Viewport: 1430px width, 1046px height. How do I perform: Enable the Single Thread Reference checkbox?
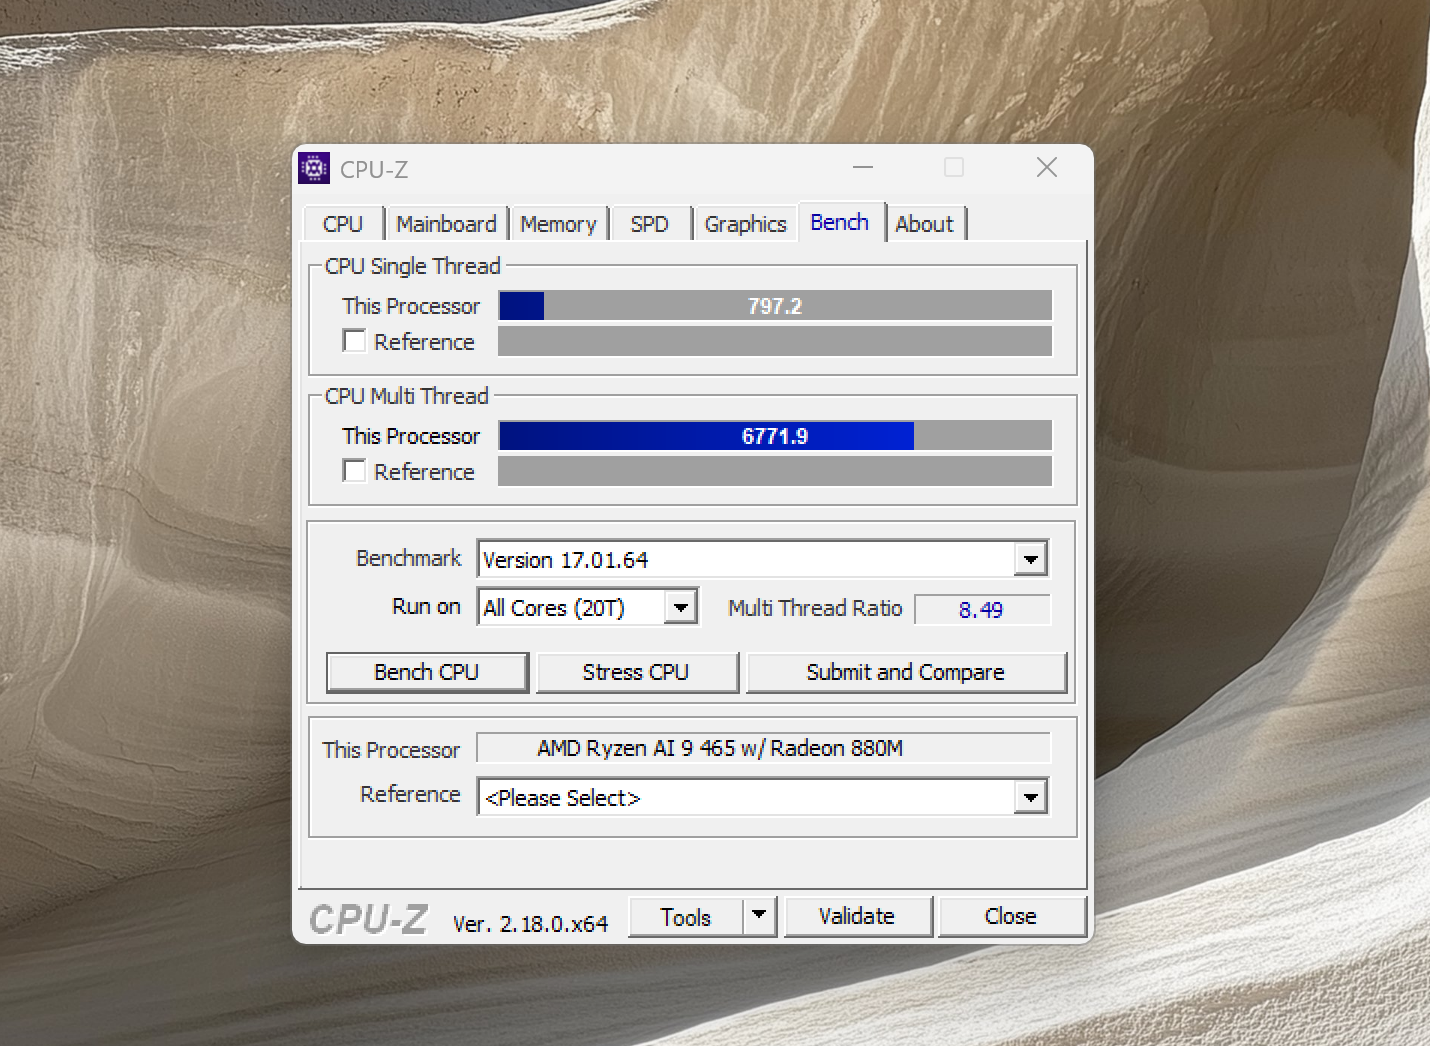click(x=354, y=341)
